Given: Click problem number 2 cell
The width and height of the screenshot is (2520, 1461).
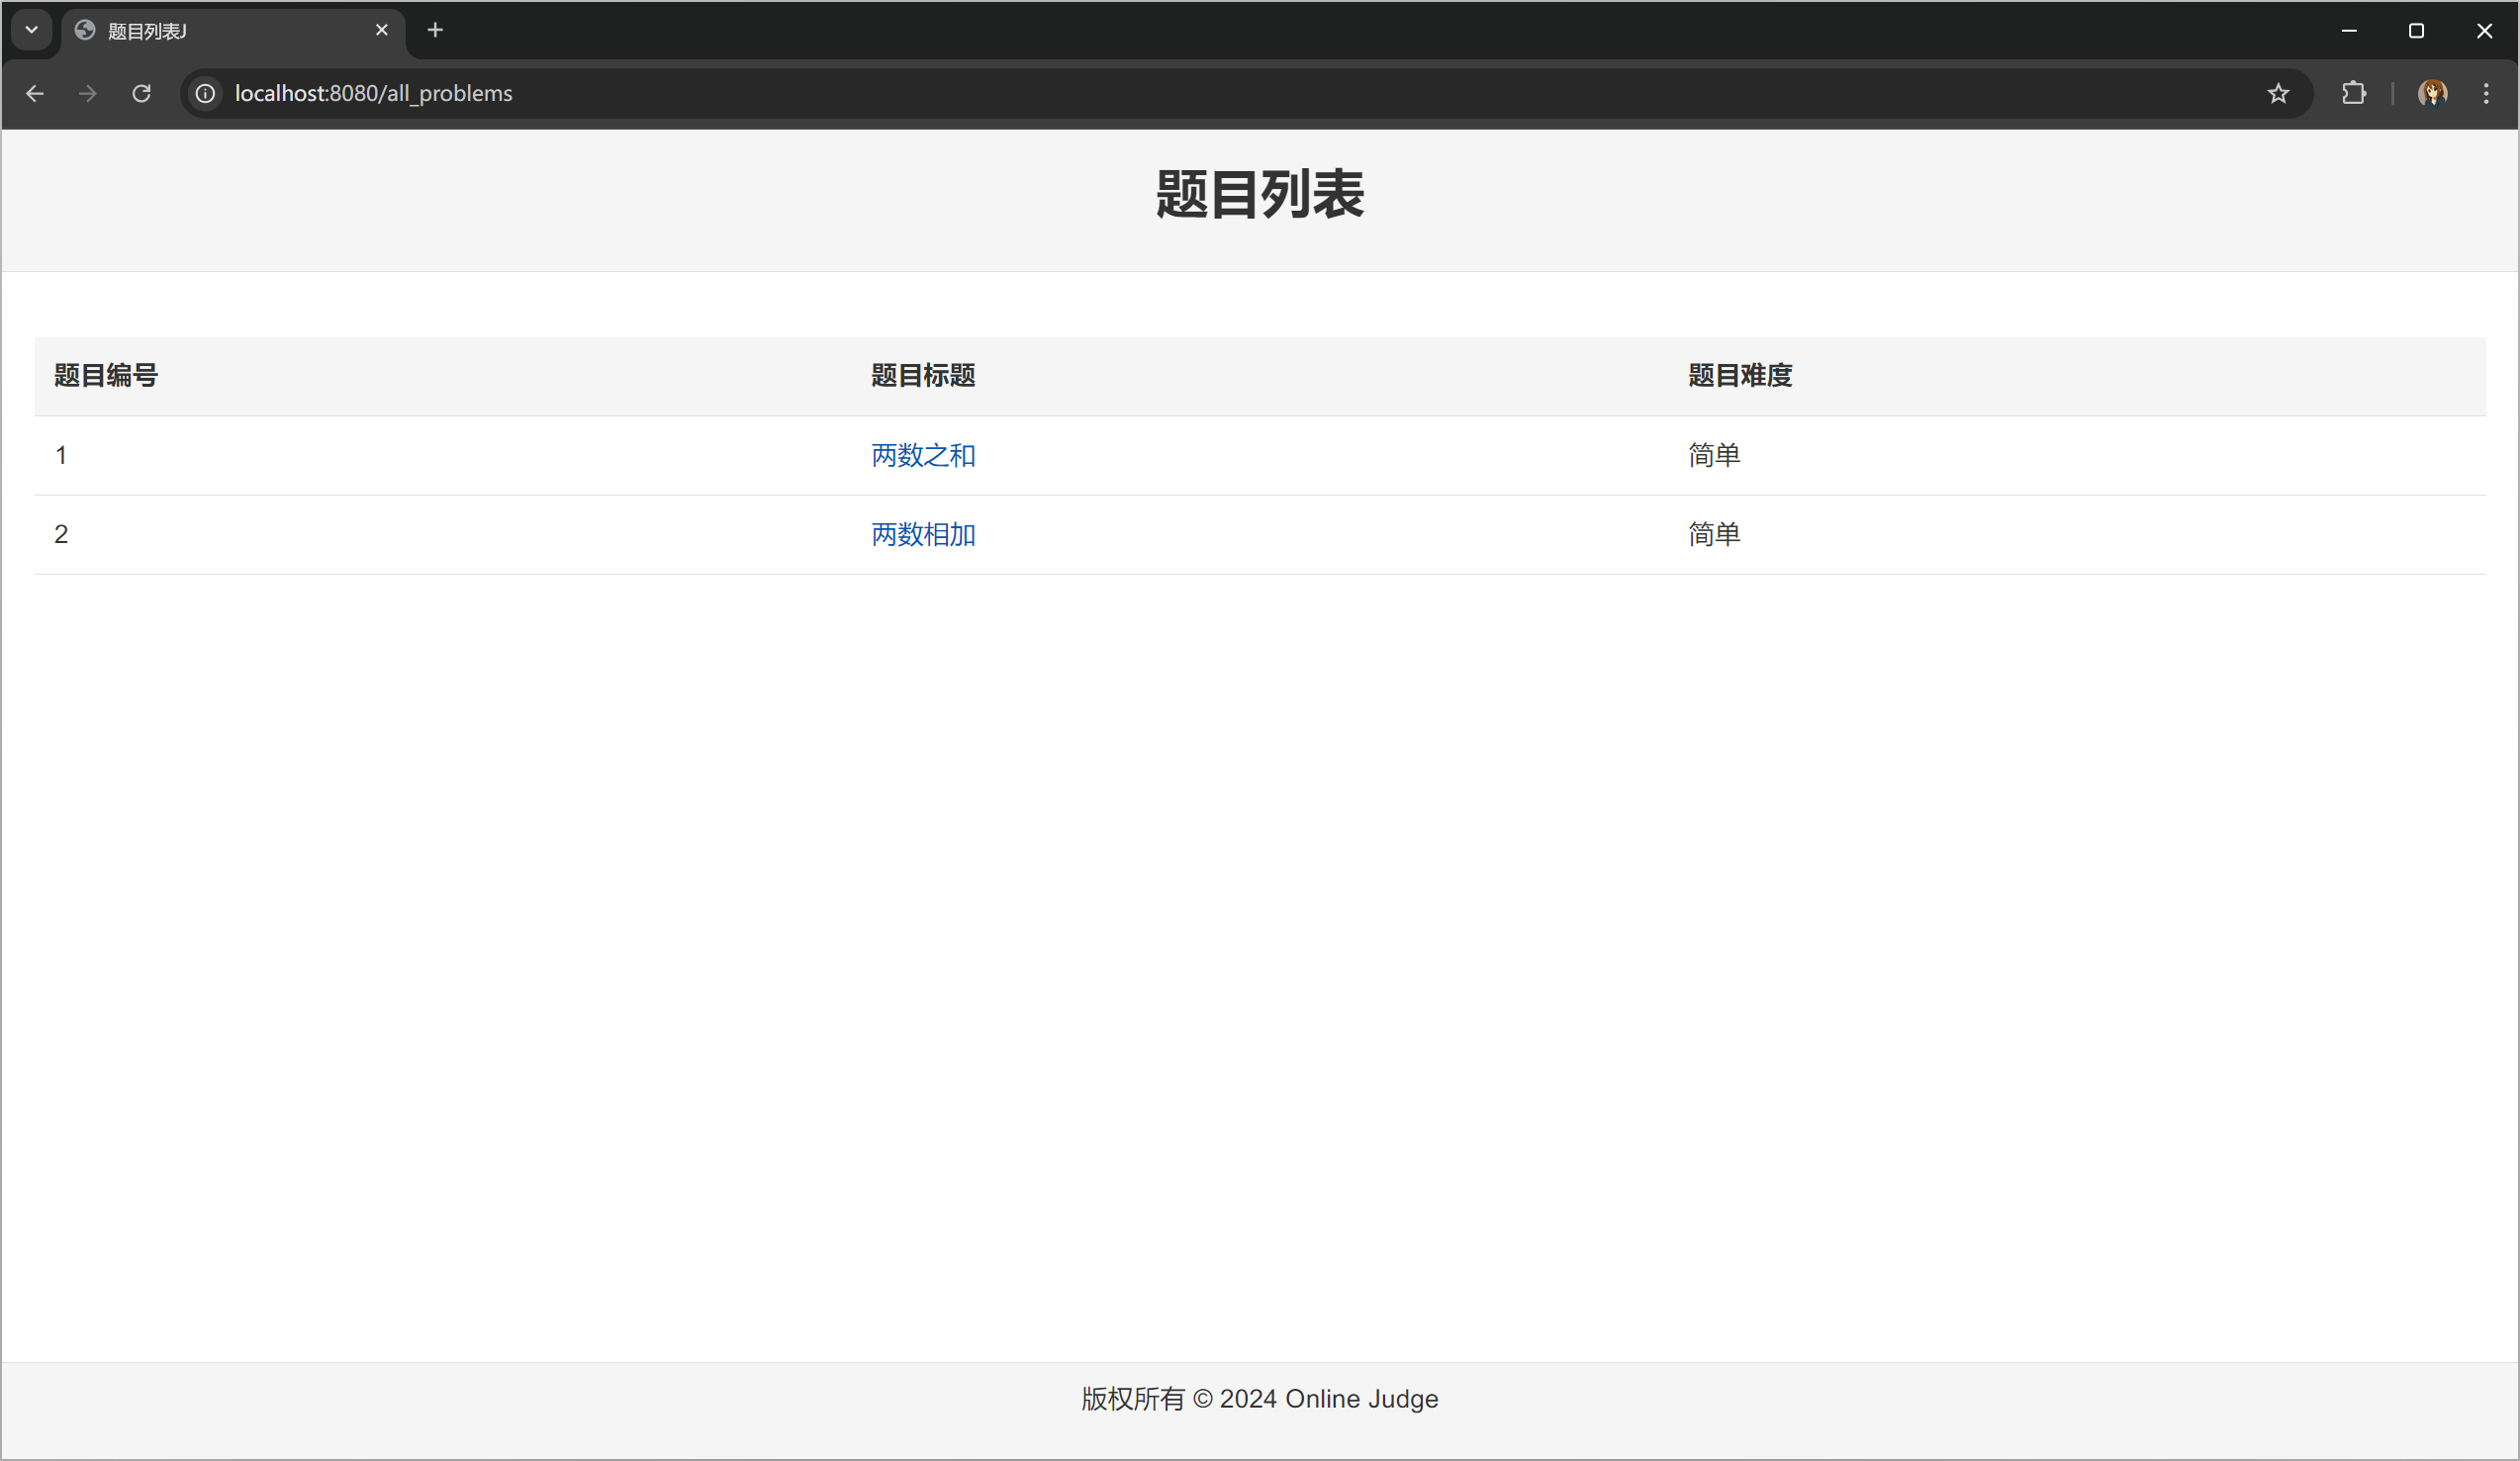Looking at the screenshot, I should click(x=62, y=535).
